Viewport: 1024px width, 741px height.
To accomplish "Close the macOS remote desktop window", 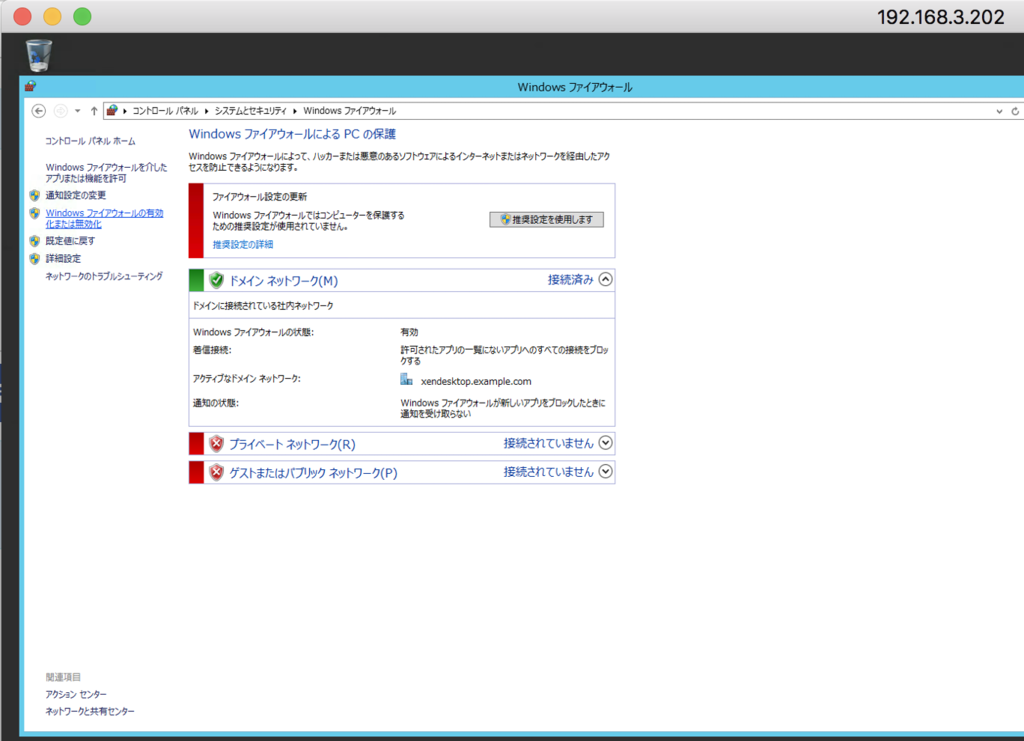I will click(22, 16).
